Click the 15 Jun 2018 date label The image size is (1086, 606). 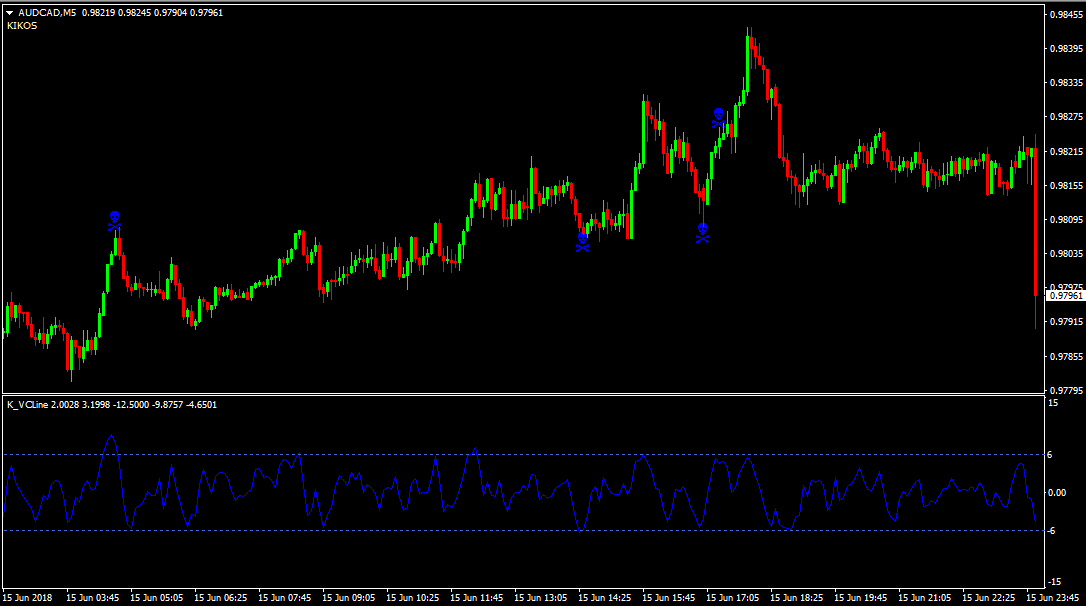point(27,598)
